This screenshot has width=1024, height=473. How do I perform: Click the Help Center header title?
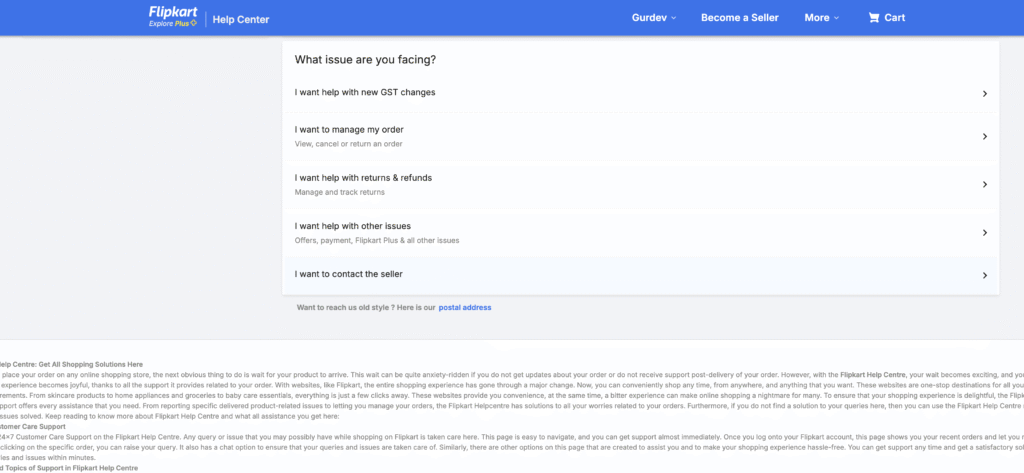[x=241, y=19]
